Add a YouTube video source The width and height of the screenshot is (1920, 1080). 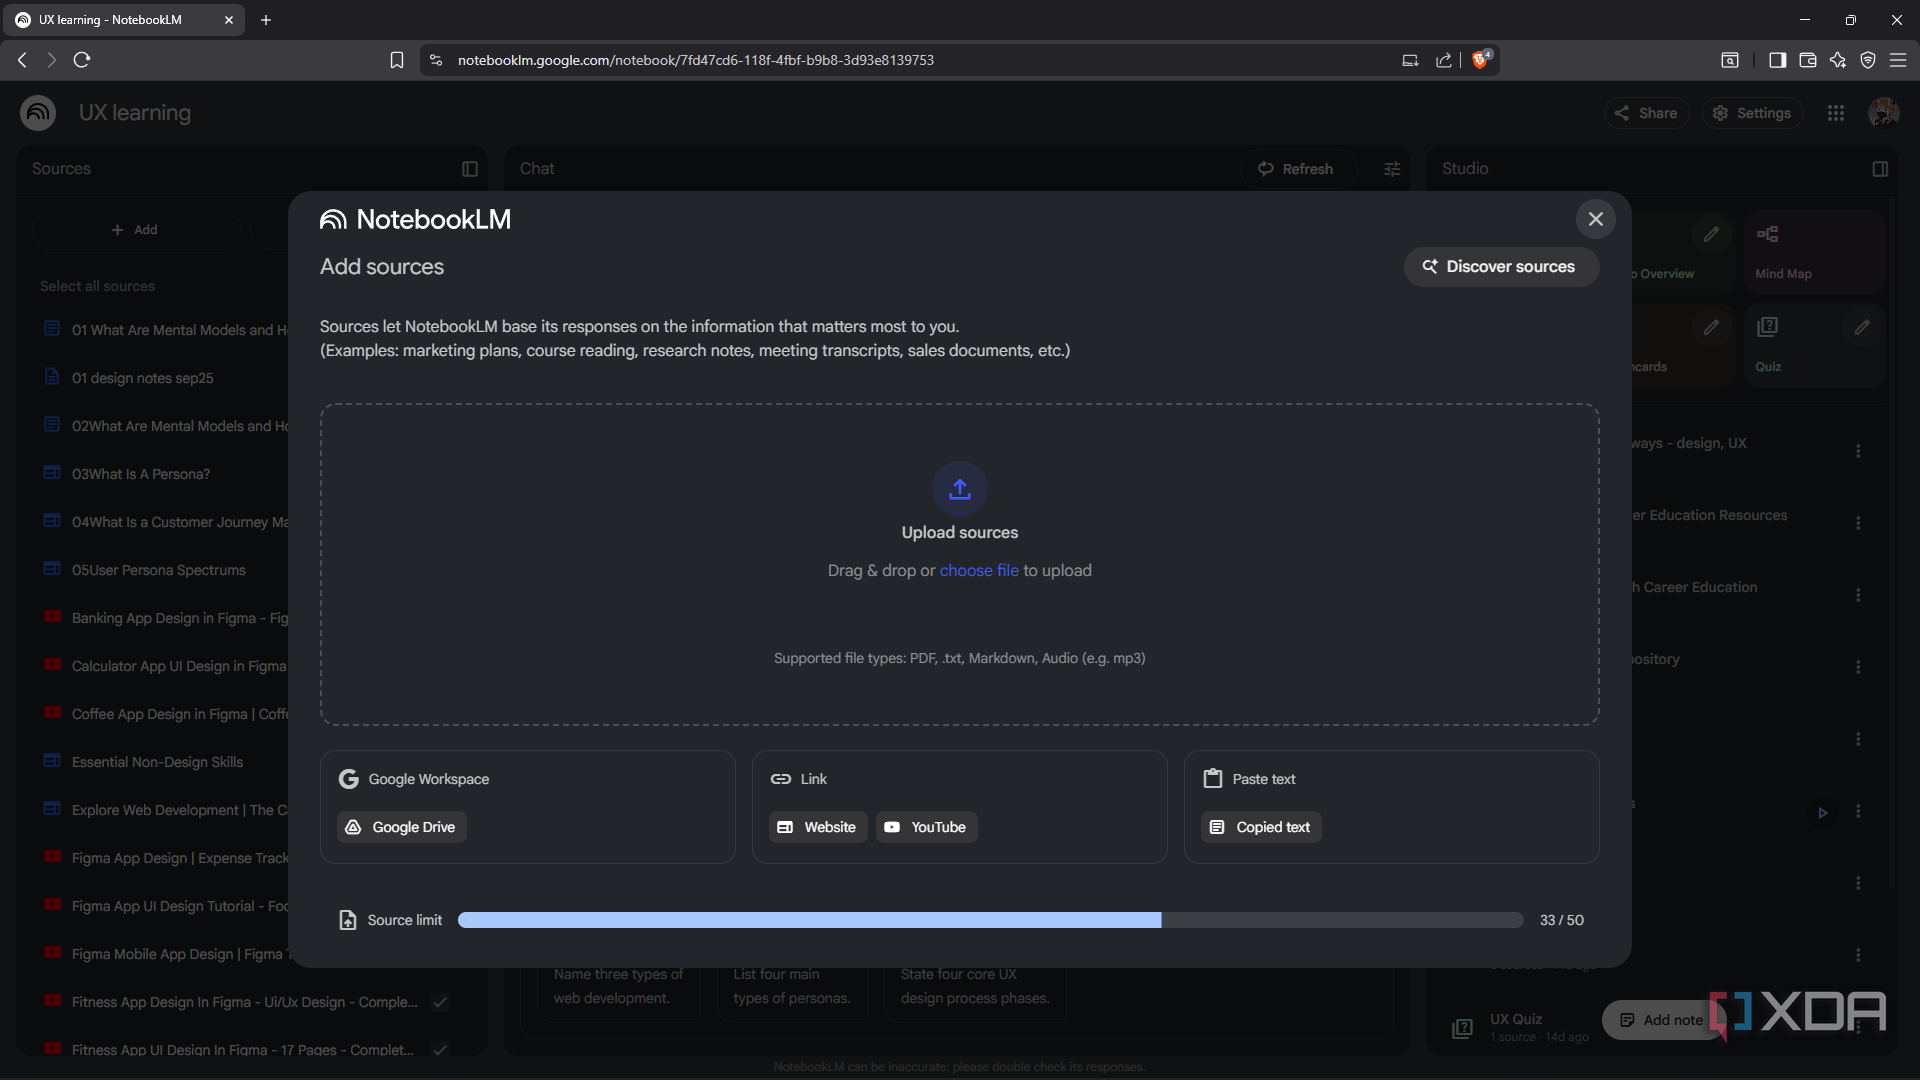click(926, 827)
